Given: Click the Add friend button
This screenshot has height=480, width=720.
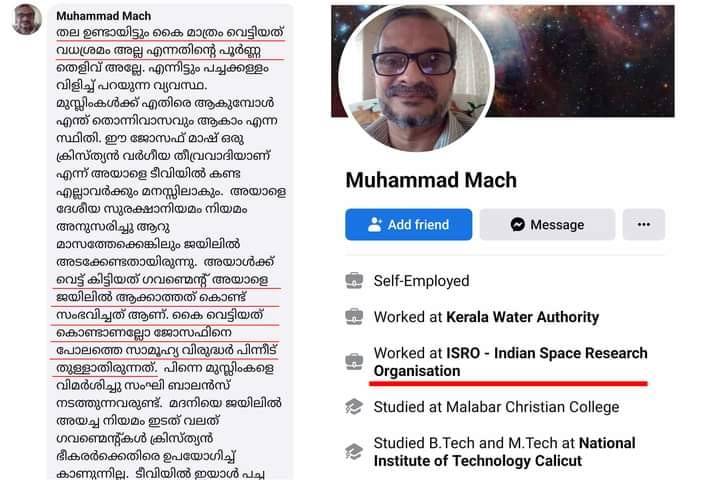Looking at the screenshot, I should [x=408, y=225].
